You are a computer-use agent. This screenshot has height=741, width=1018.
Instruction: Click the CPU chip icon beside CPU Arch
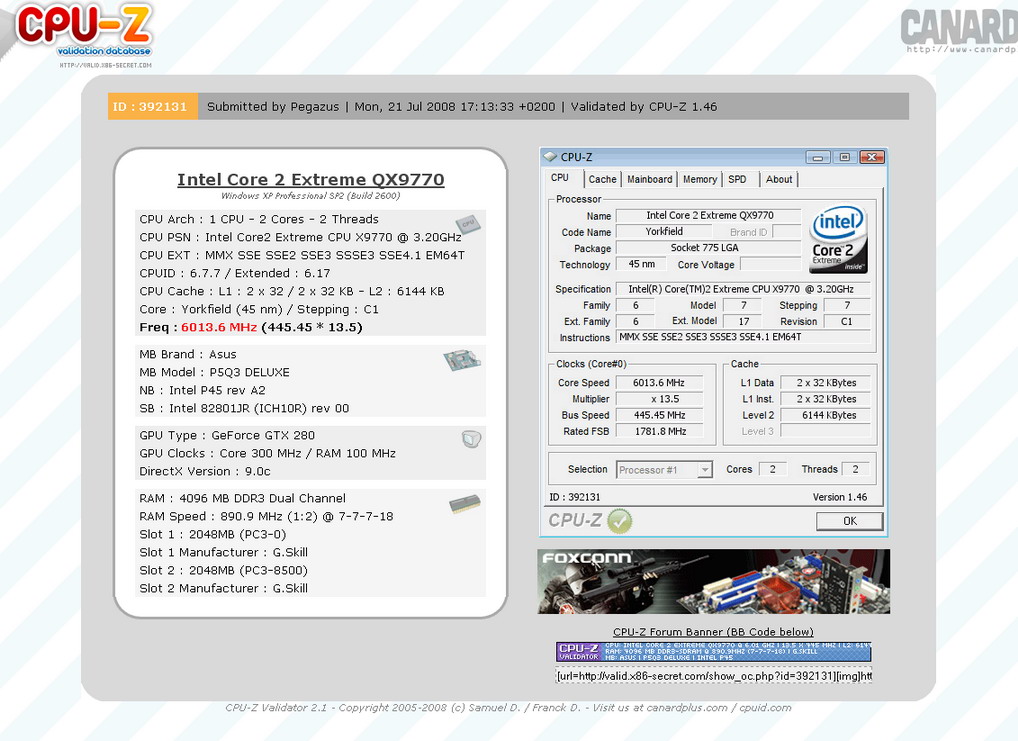click(468, 224)
